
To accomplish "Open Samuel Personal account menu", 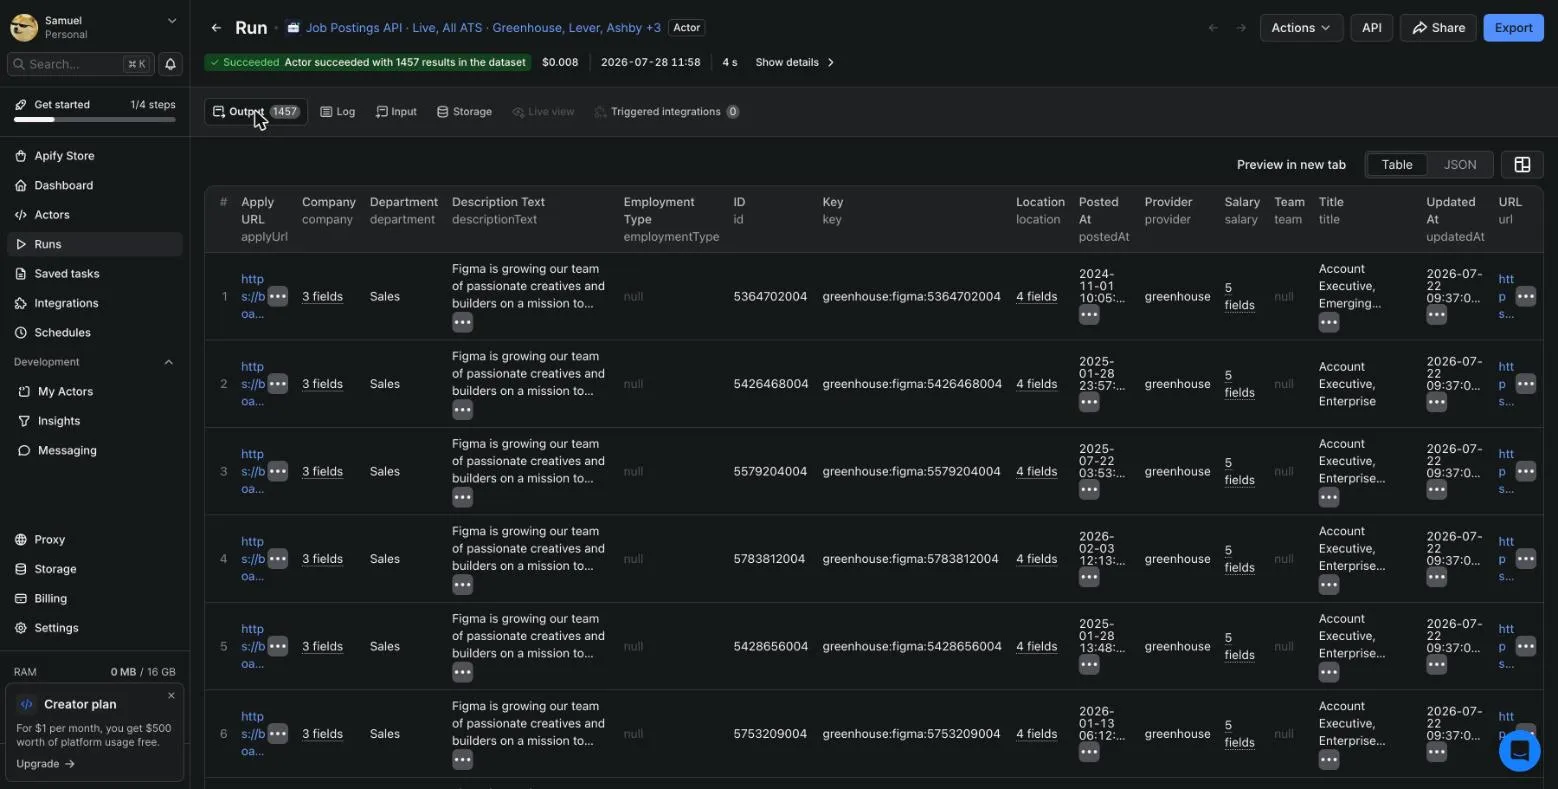I will tap(94, 27).
